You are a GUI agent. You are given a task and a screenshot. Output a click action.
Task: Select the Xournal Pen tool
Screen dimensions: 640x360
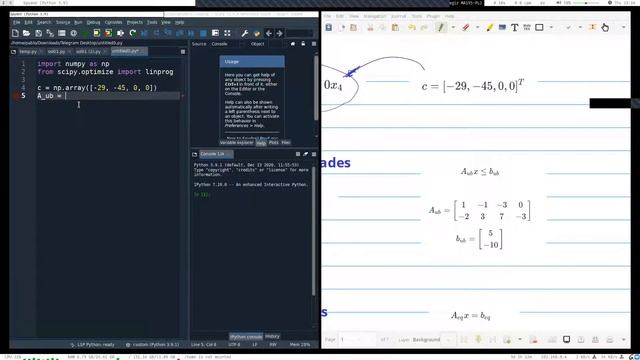[440, 27]
